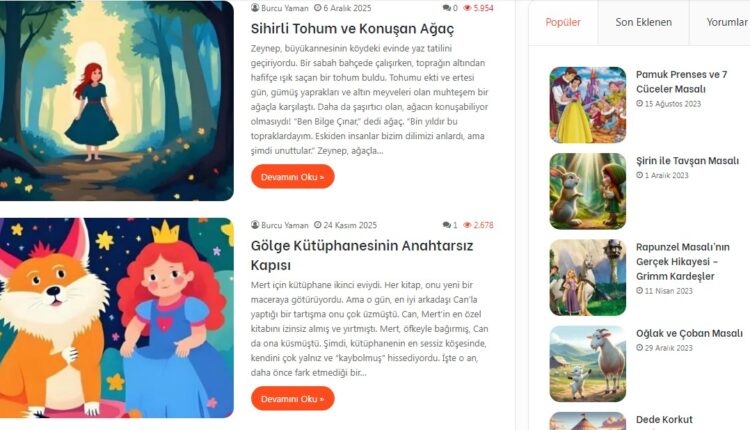This screenshot has height=430, width=750.
Task: Open Pamuk Prenses ve 7 Cüceler thumbnail
Action: point(588,105)
